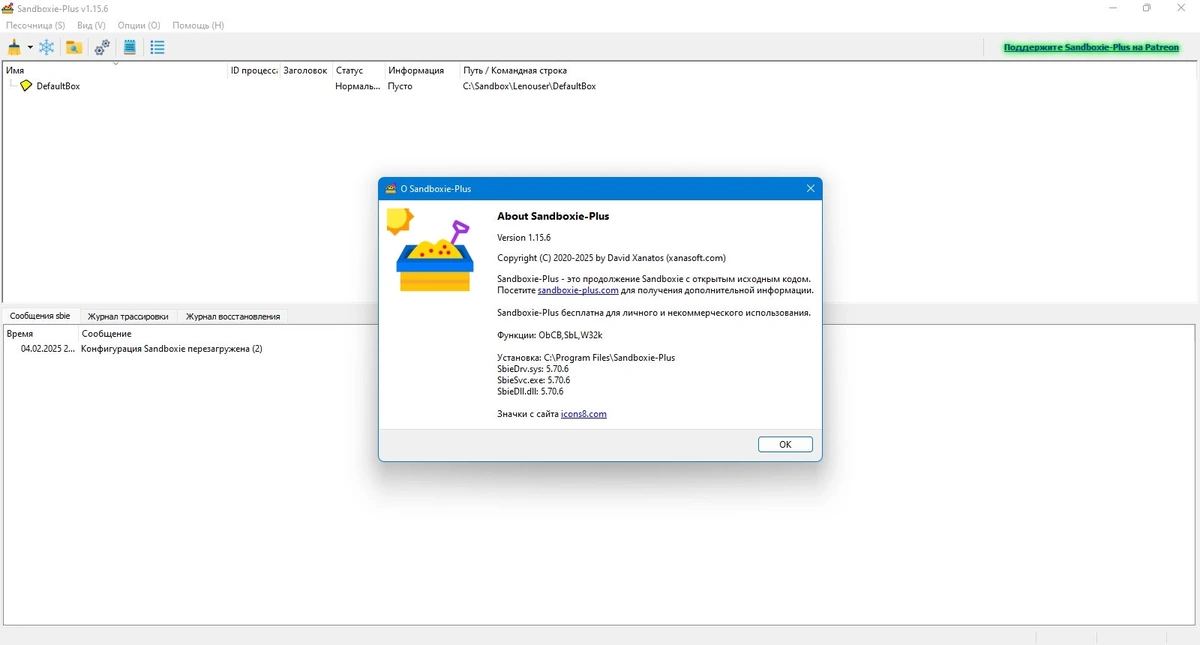Switch to the Журнал восстановления tab
Viewport: 1200px width, 645px height.
pyautogui.click(x=233, y=316)
